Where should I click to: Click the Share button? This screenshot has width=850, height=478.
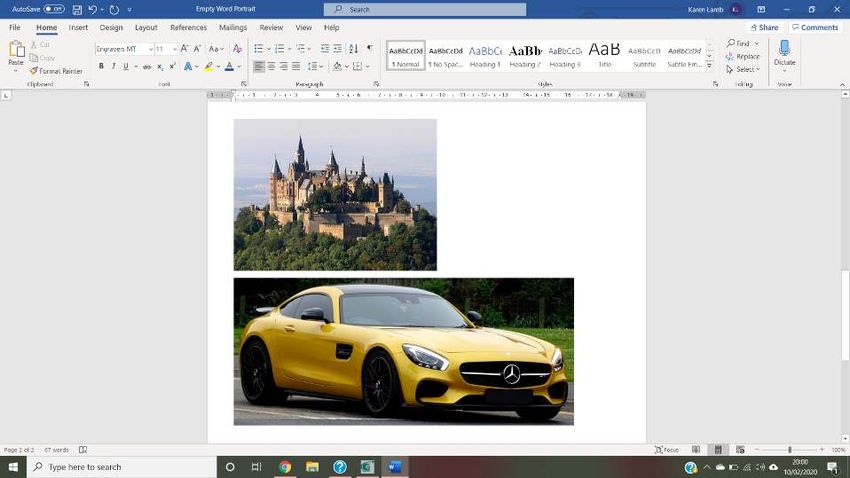click(x=764, y=27)
